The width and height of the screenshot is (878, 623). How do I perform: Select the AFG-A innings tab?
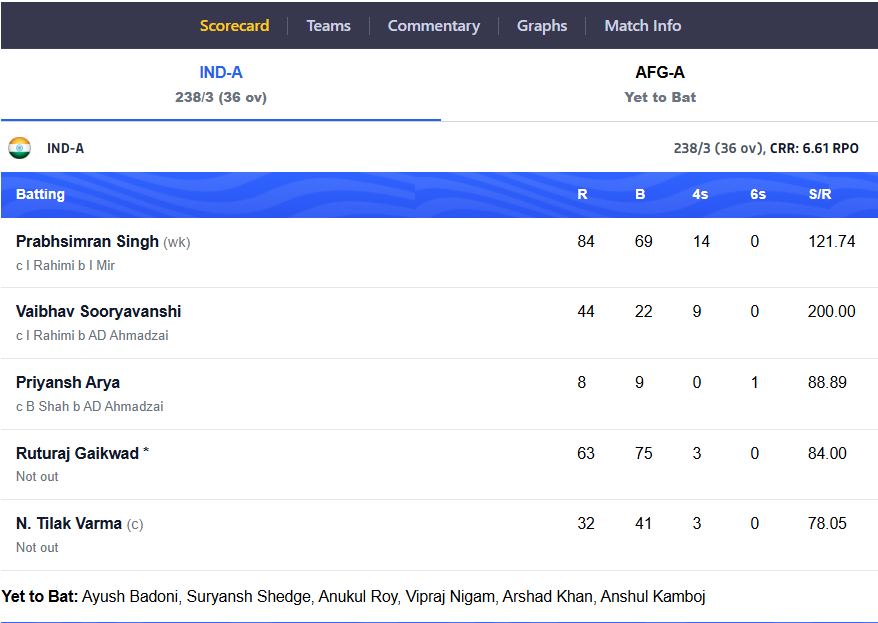660,85
